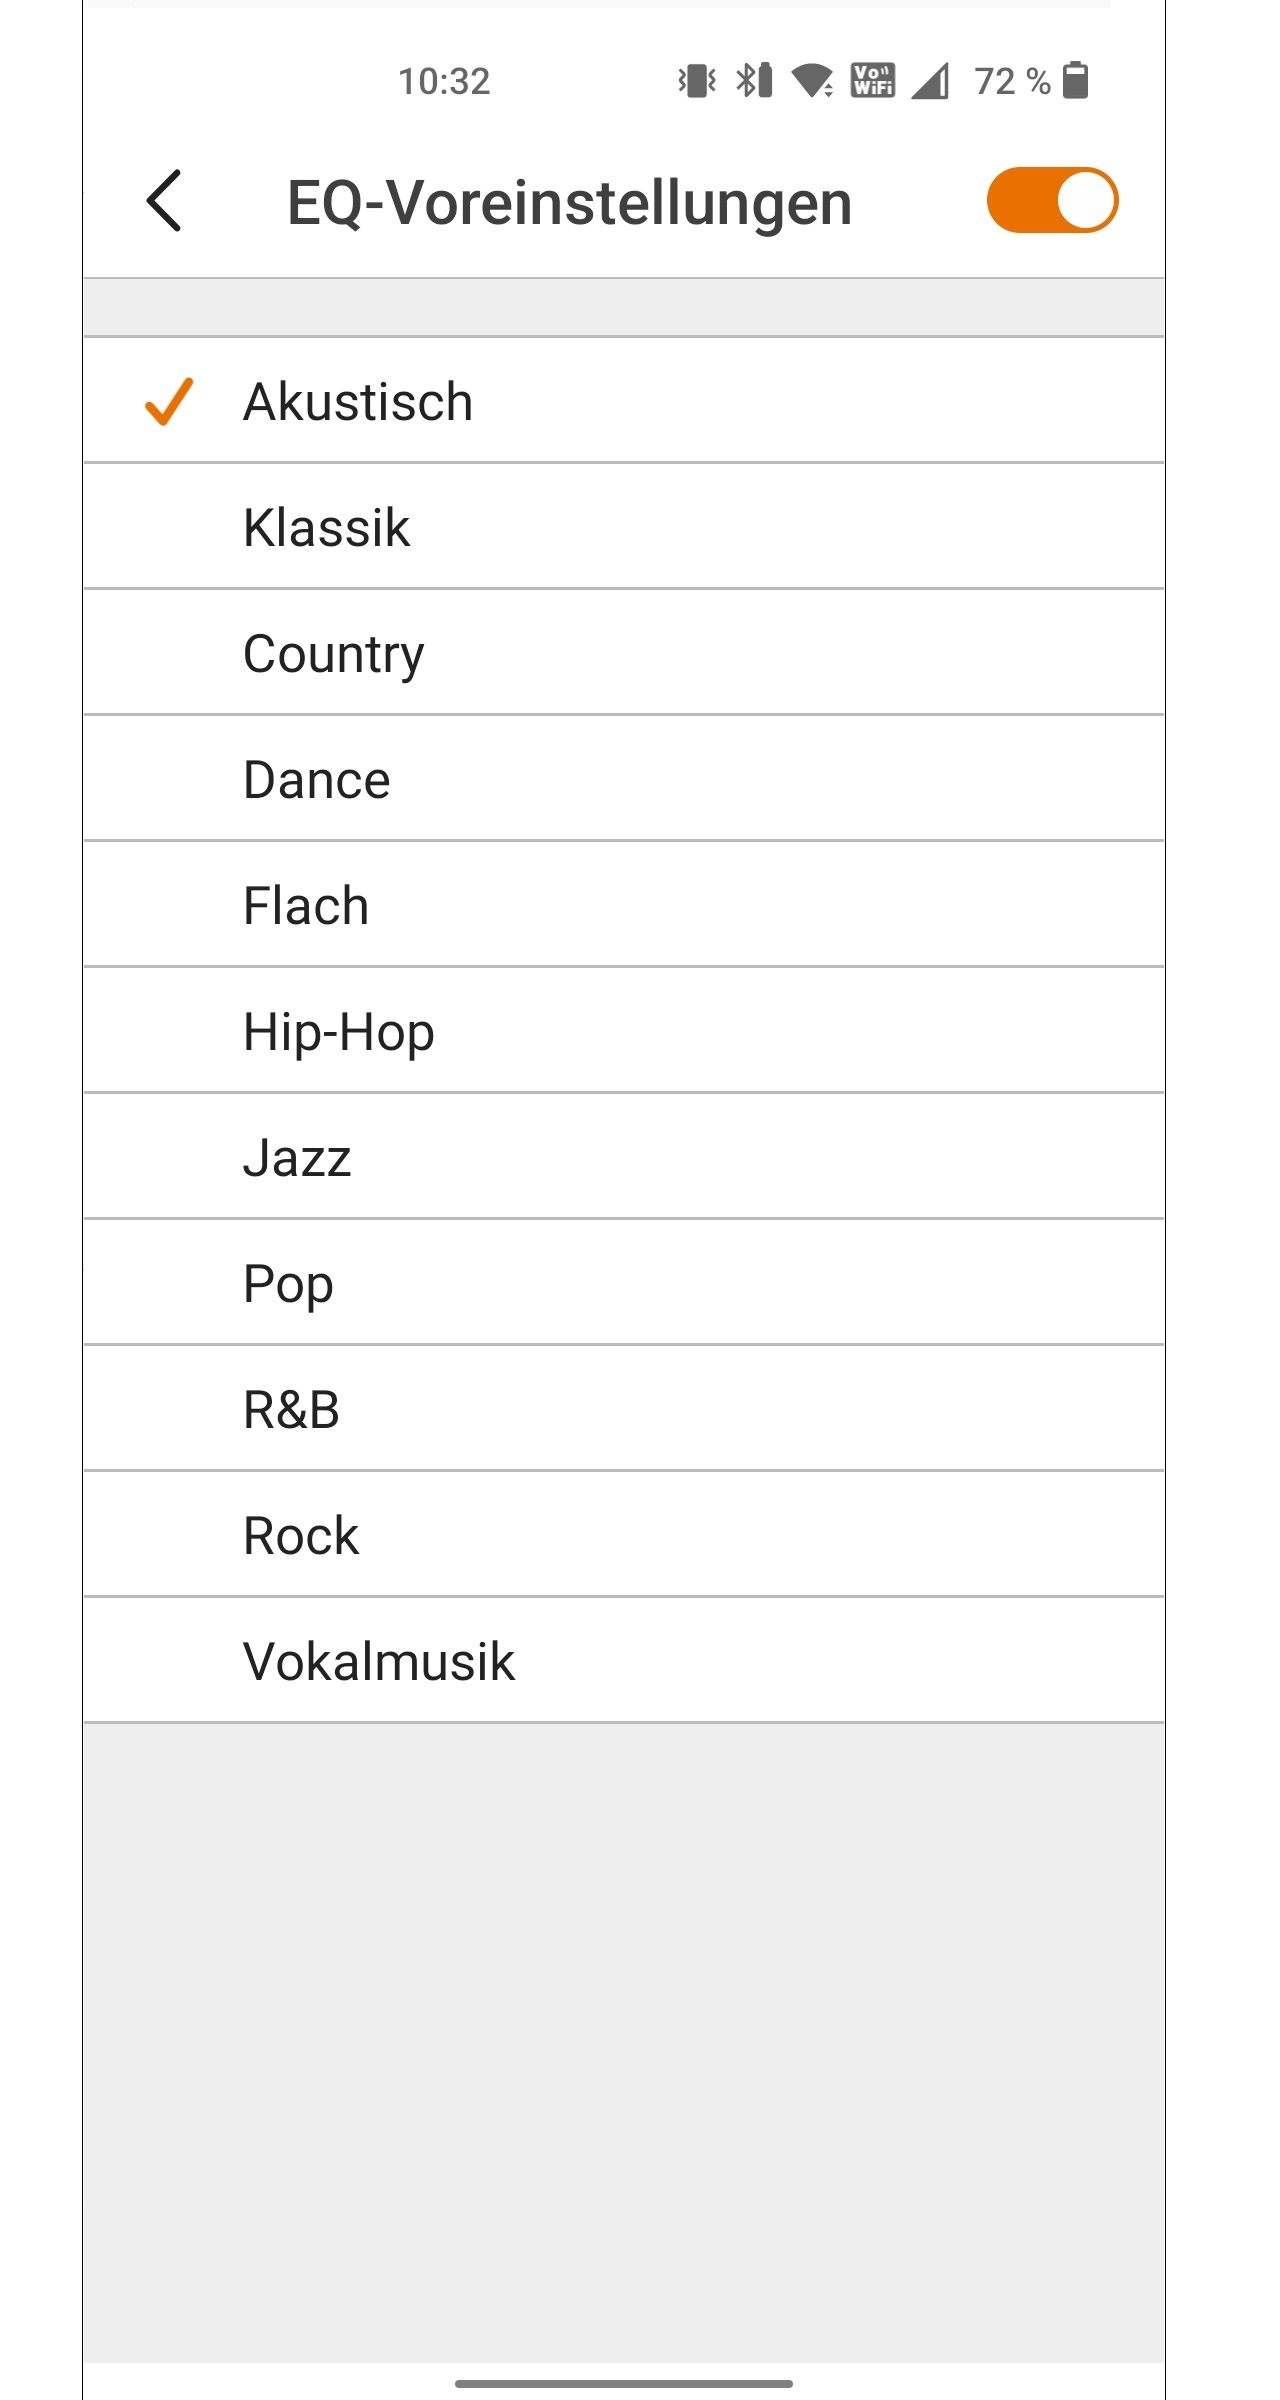Tap the vibrate mode status icon
The image size is (1280, 2400).
697,80
